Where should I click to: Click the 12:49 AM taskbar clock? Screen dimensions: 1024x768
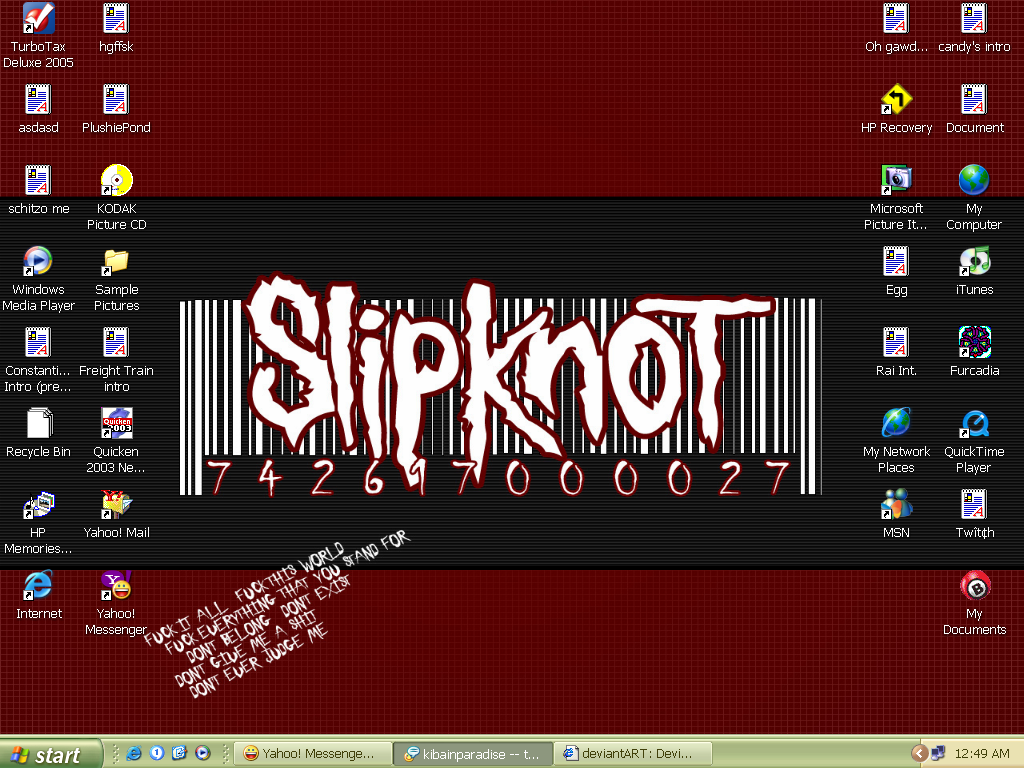pos(982,754)
